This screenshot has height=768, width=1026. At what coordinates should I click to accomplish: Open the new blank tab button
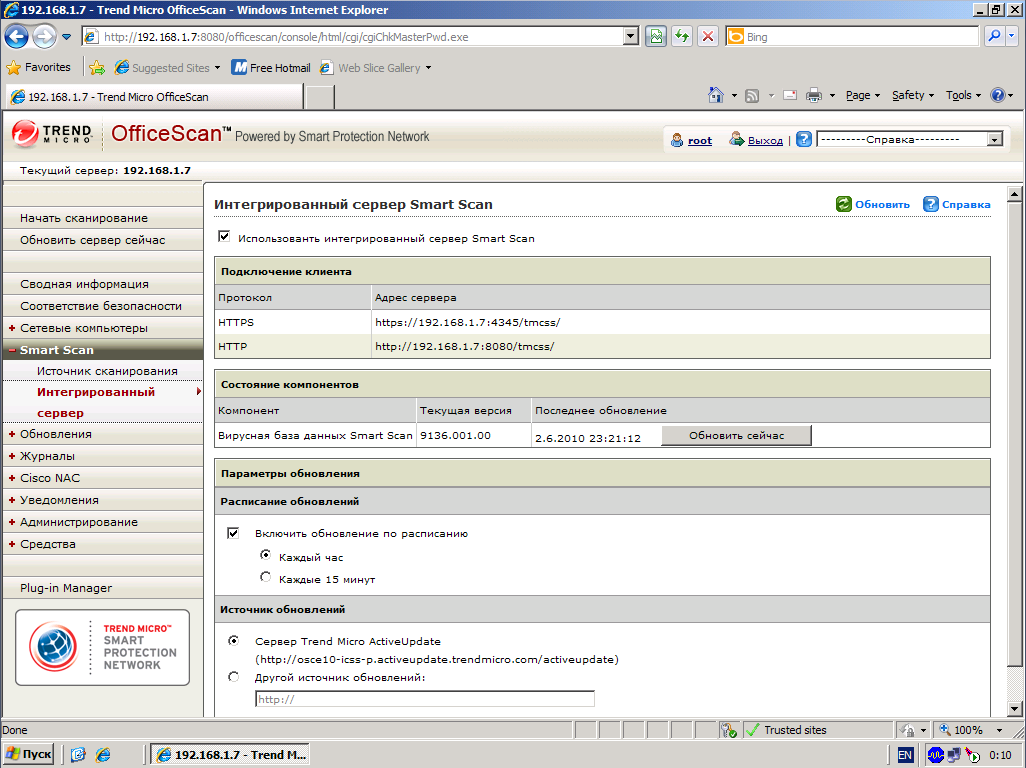click(x=320, y=97)
